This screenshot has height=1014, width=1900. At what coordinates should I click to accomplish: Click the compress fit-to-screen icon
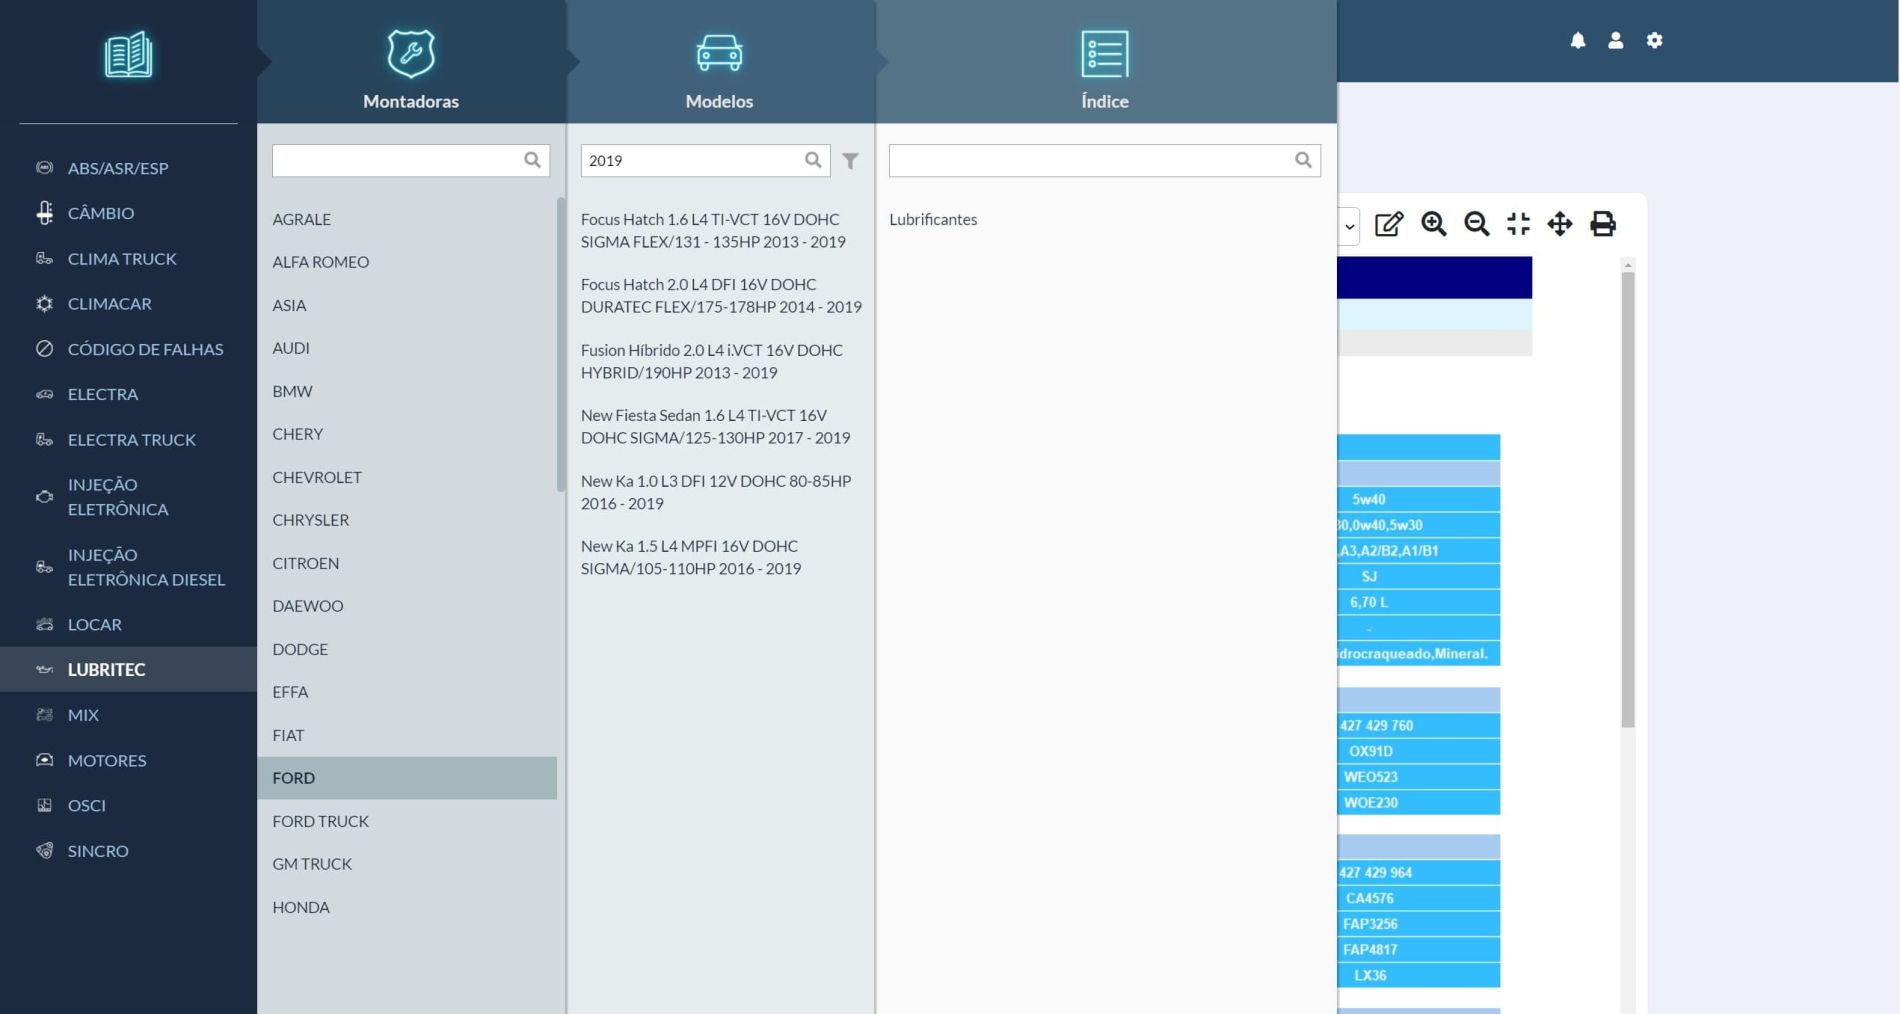click(1518, 224)
